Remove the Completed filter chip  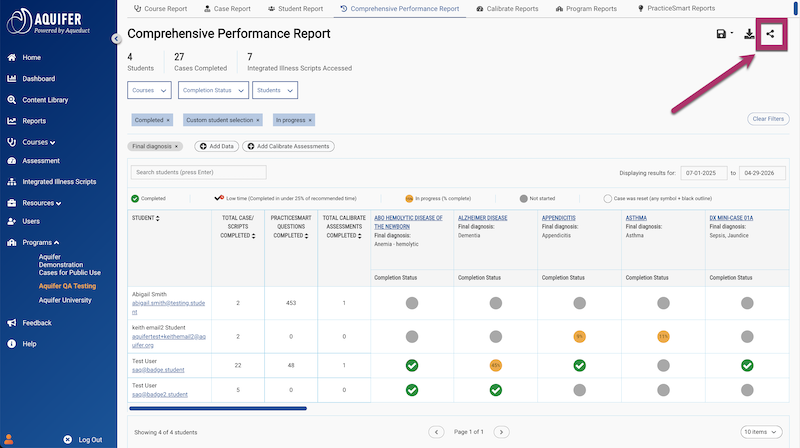click(168, 120)
